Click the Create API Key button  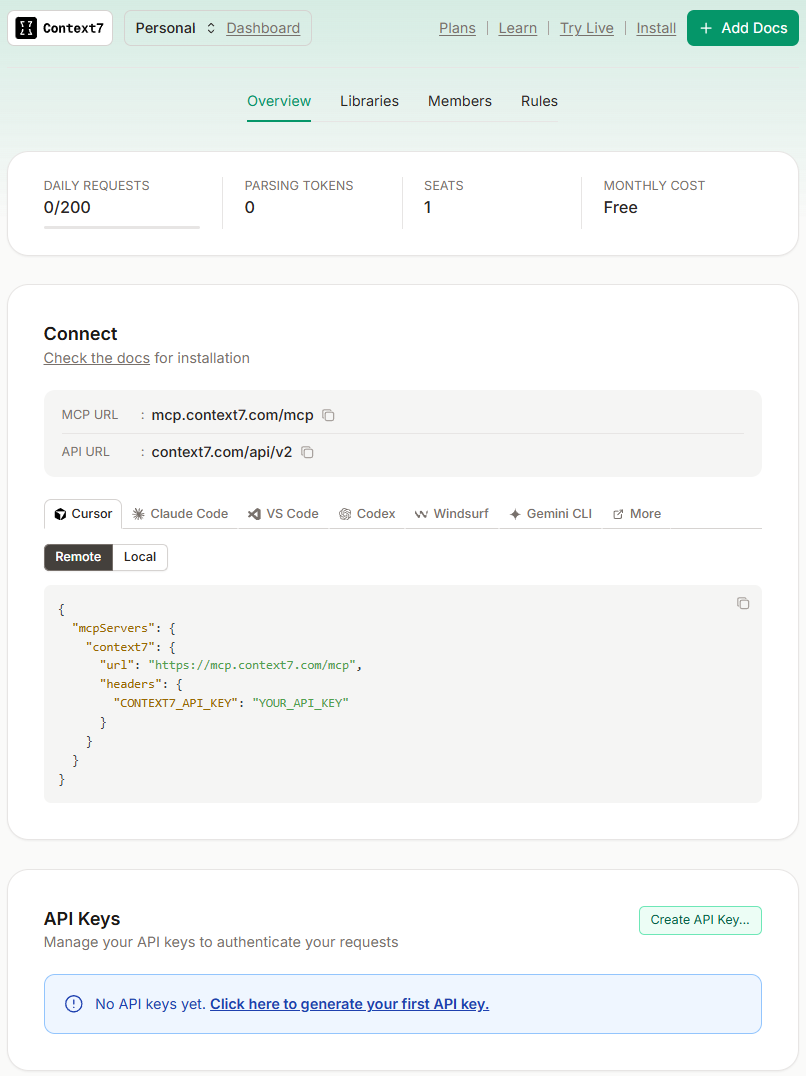pos(700,920)
